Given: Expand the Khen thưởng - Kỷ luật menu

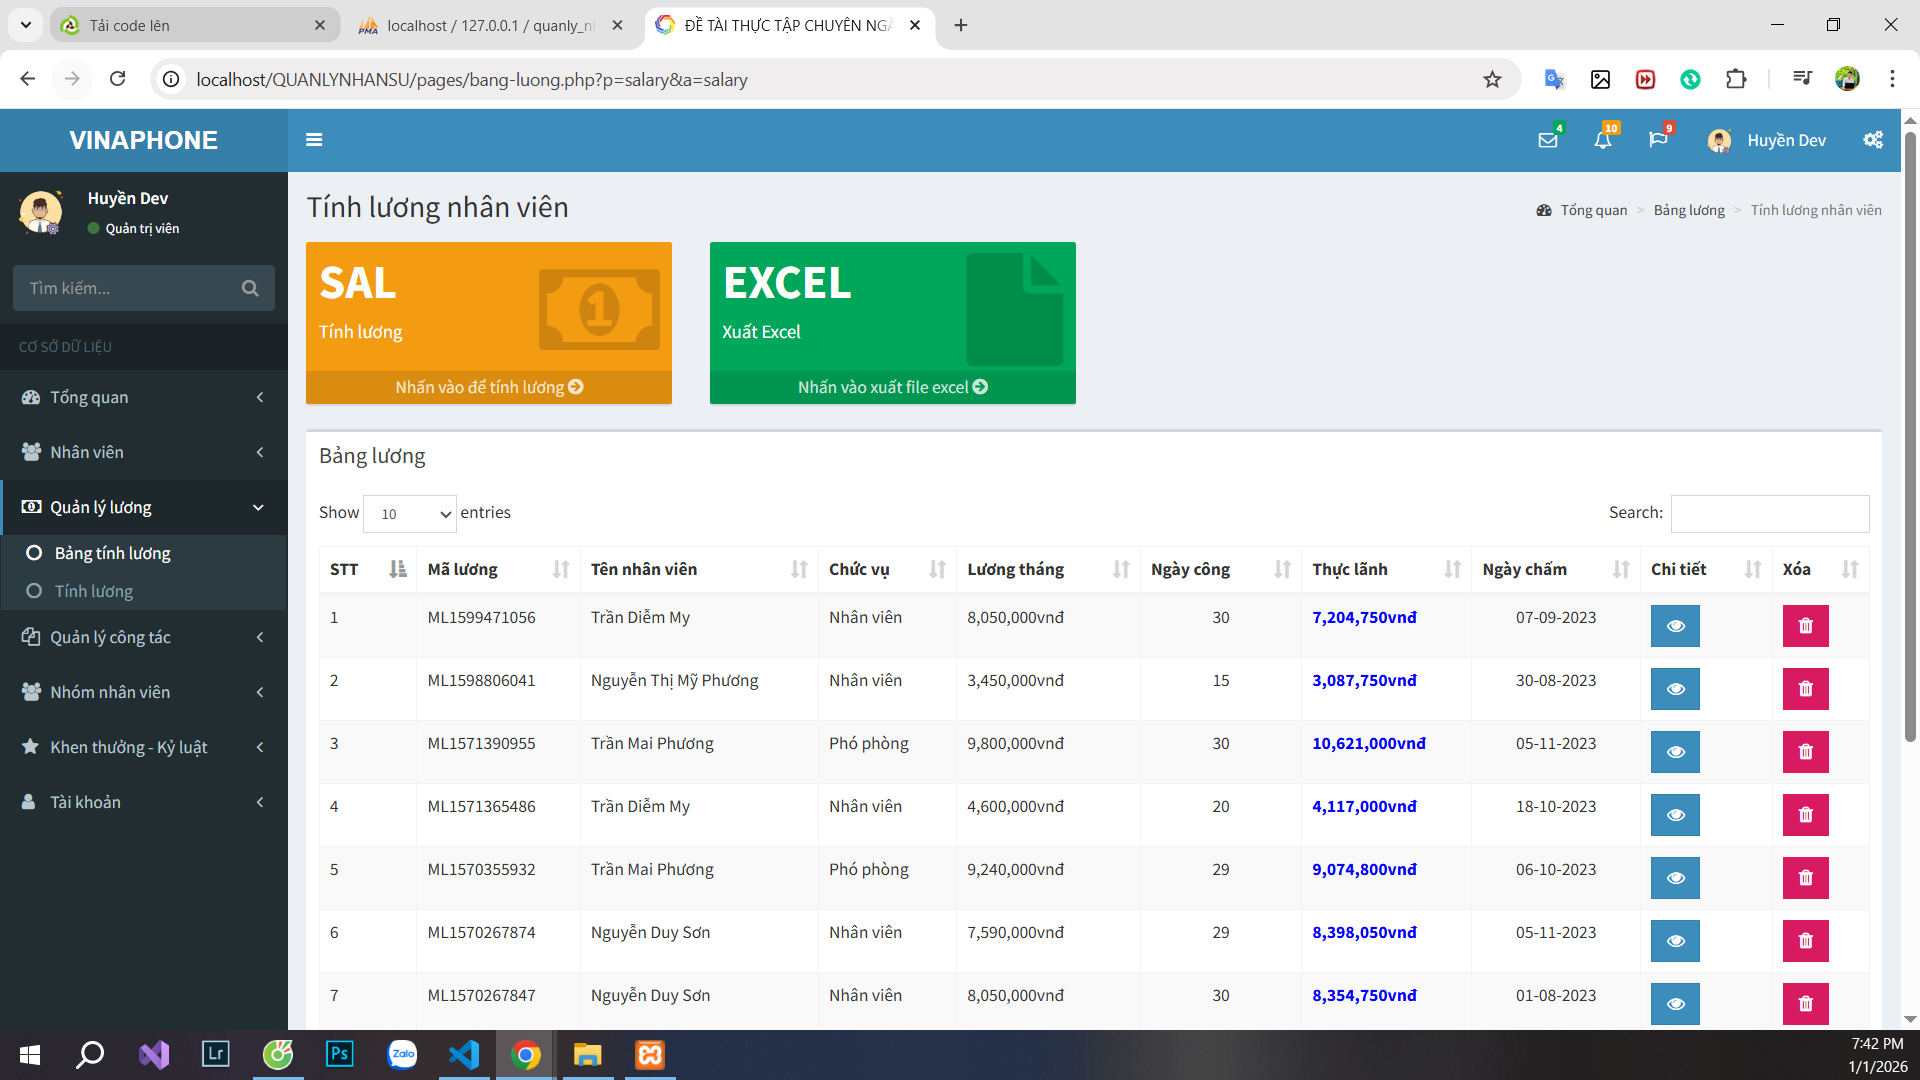Looking at the screenshot, I should [x=144, y=747].
